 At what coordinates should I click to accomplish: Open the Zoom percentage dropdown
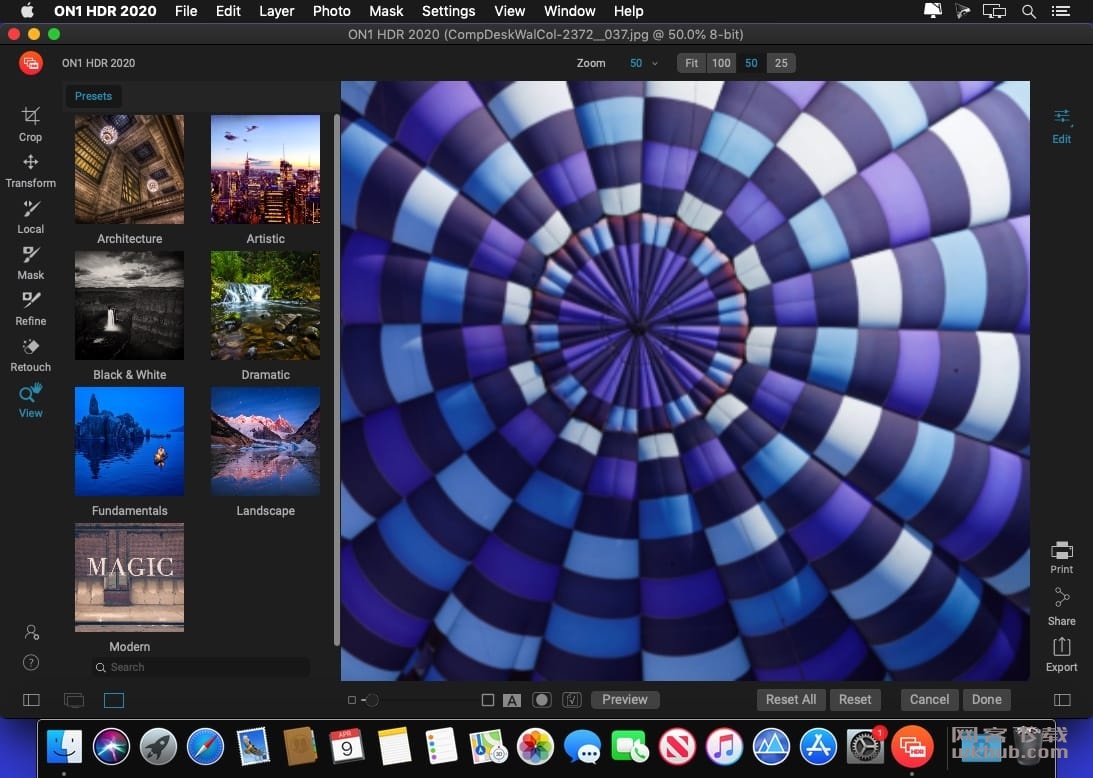(x=643, y=63)
